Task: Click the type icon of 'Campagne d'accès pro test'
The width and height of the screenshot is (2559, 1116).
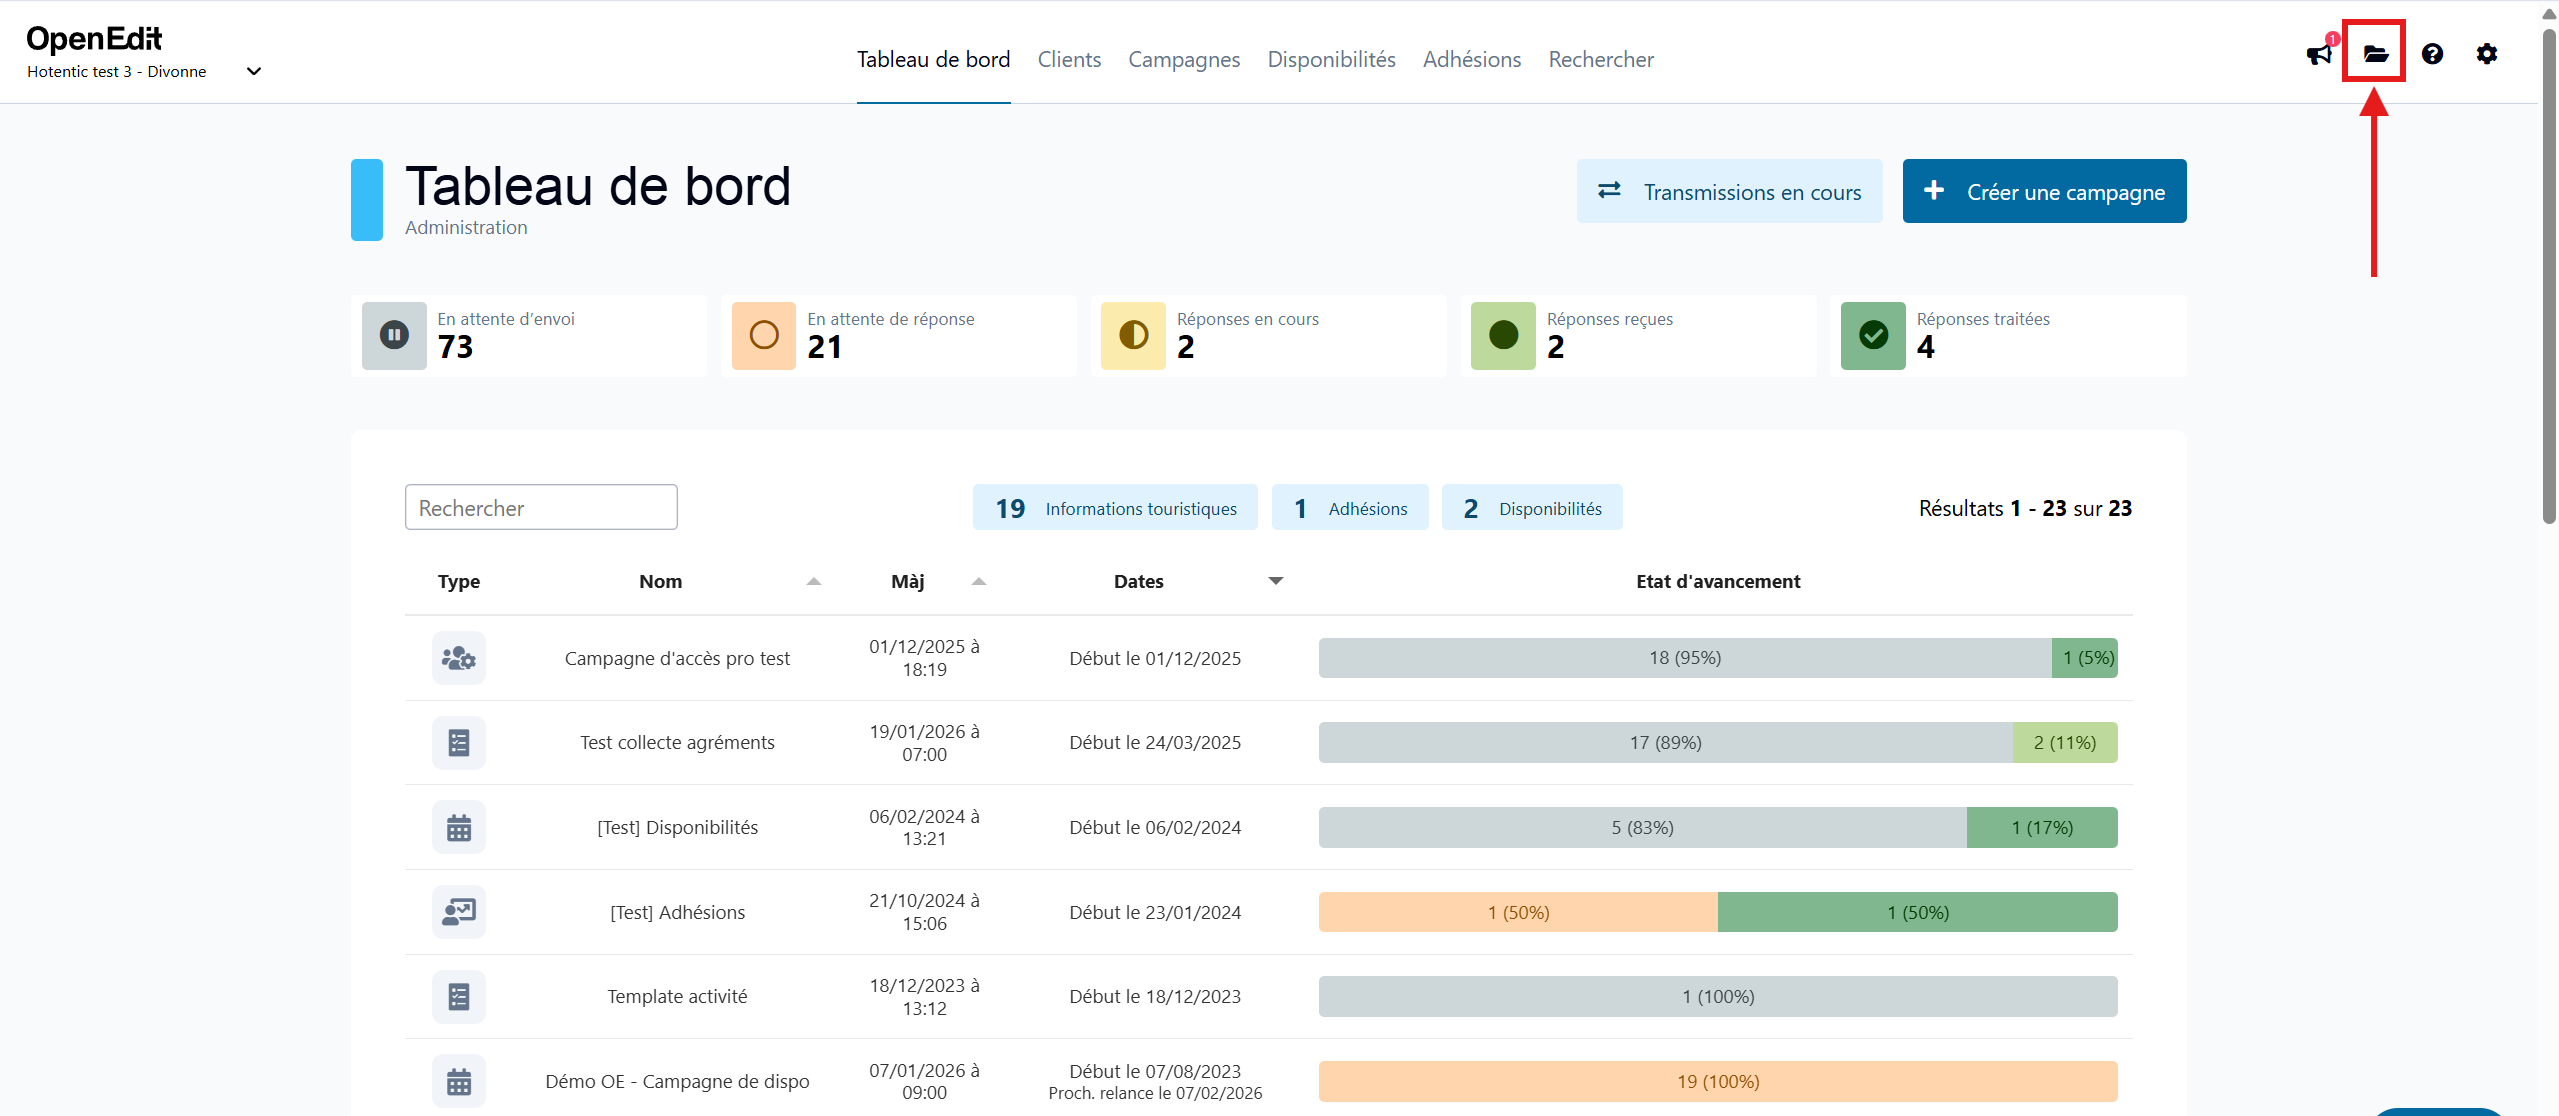Action: pos(458,657)
